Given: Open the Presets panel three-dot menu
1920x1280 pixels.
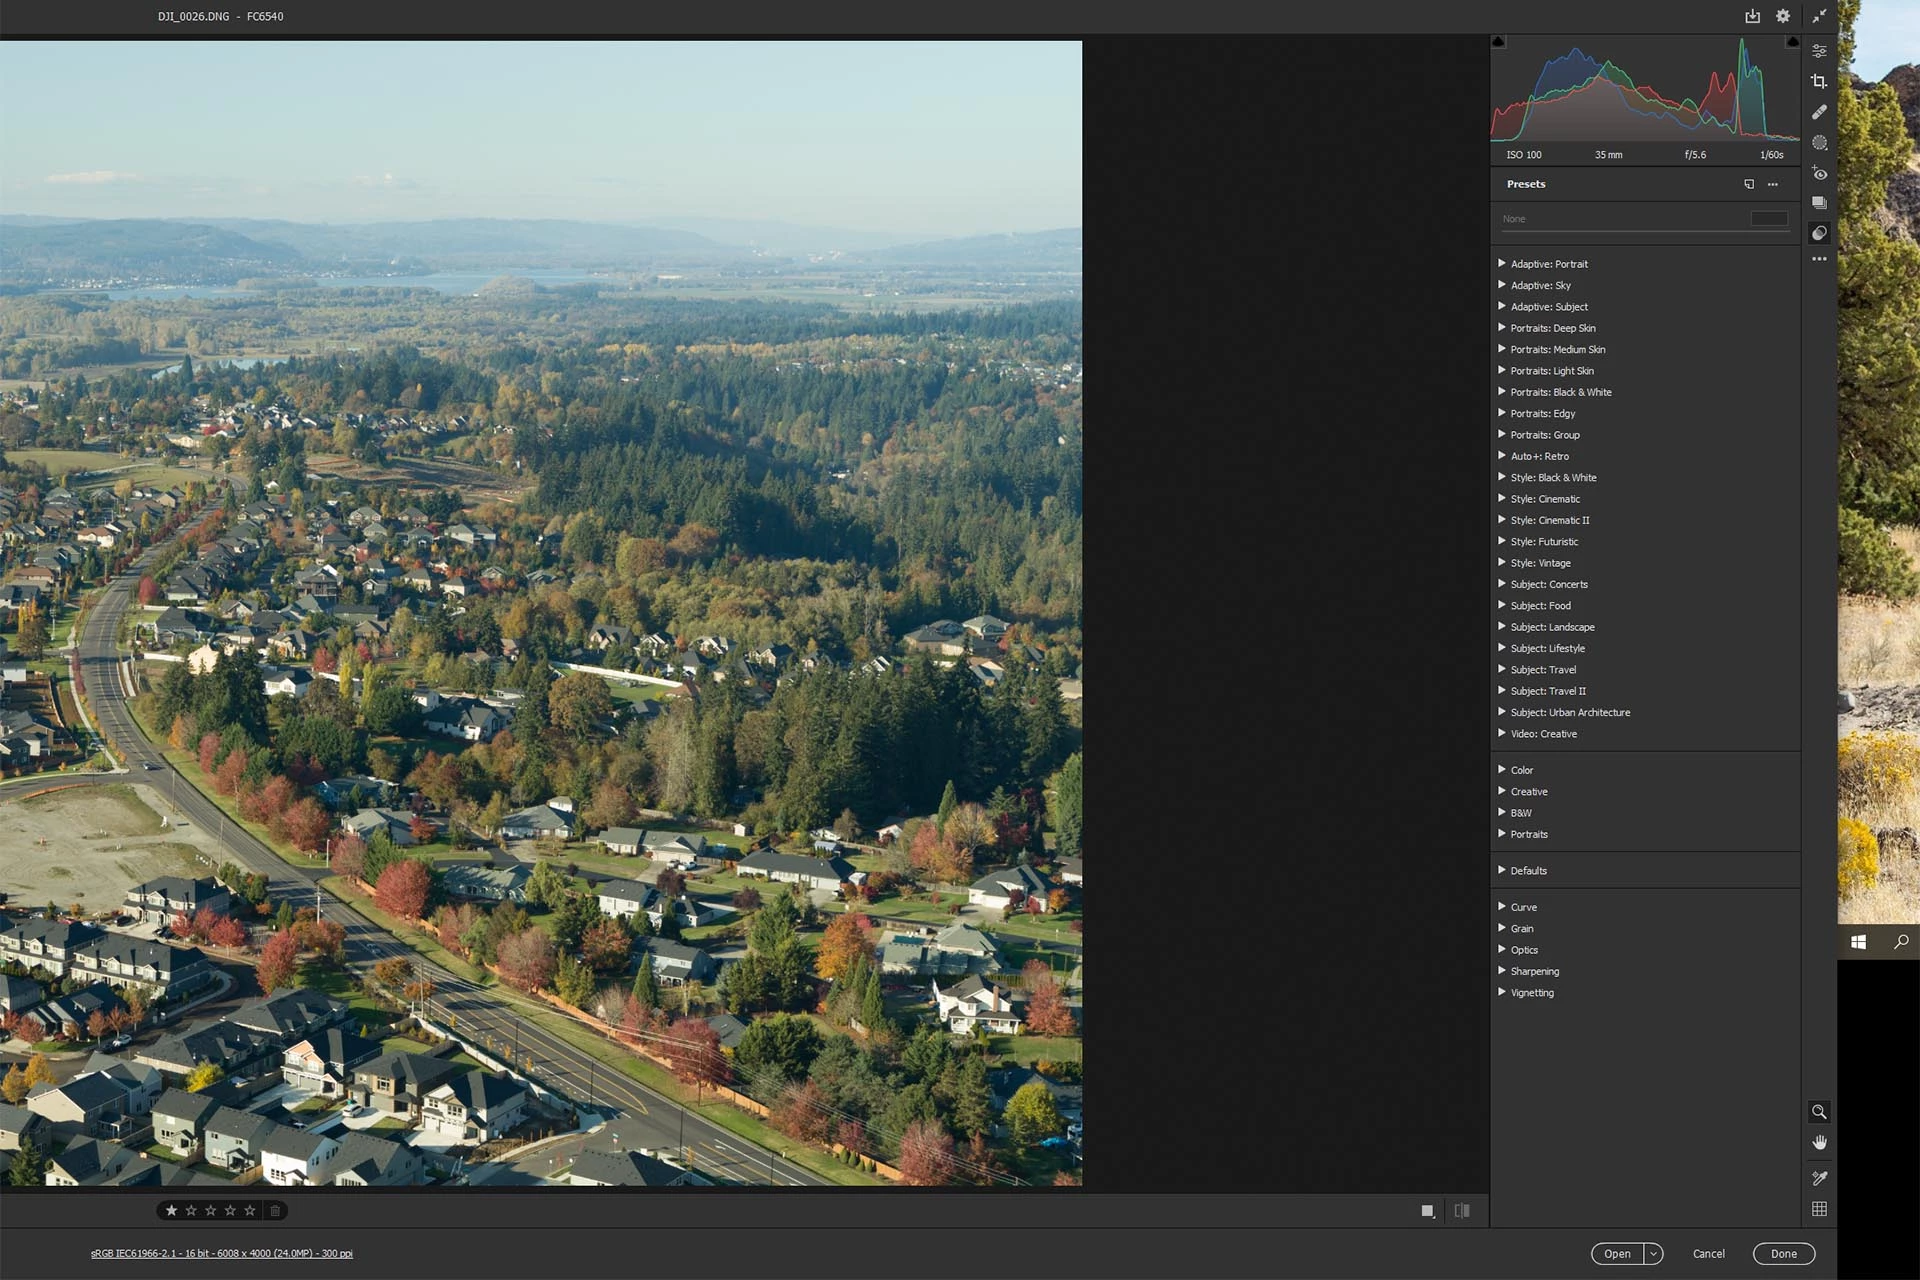Looking at the screenshot, I should pyautogui.click(x=1773, y=184).
